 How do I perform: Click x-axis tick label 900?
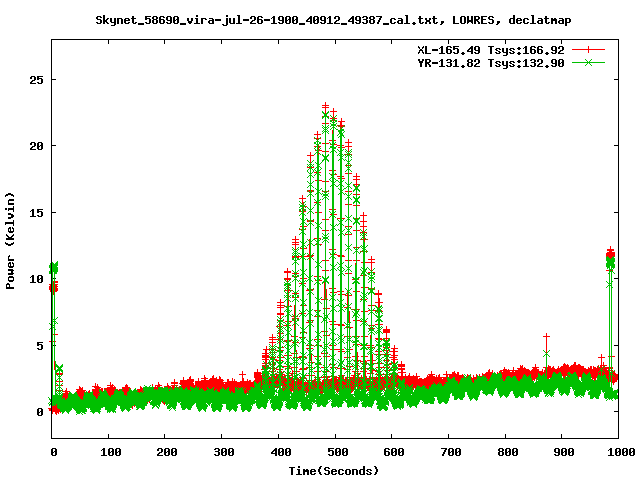[564, 452]
